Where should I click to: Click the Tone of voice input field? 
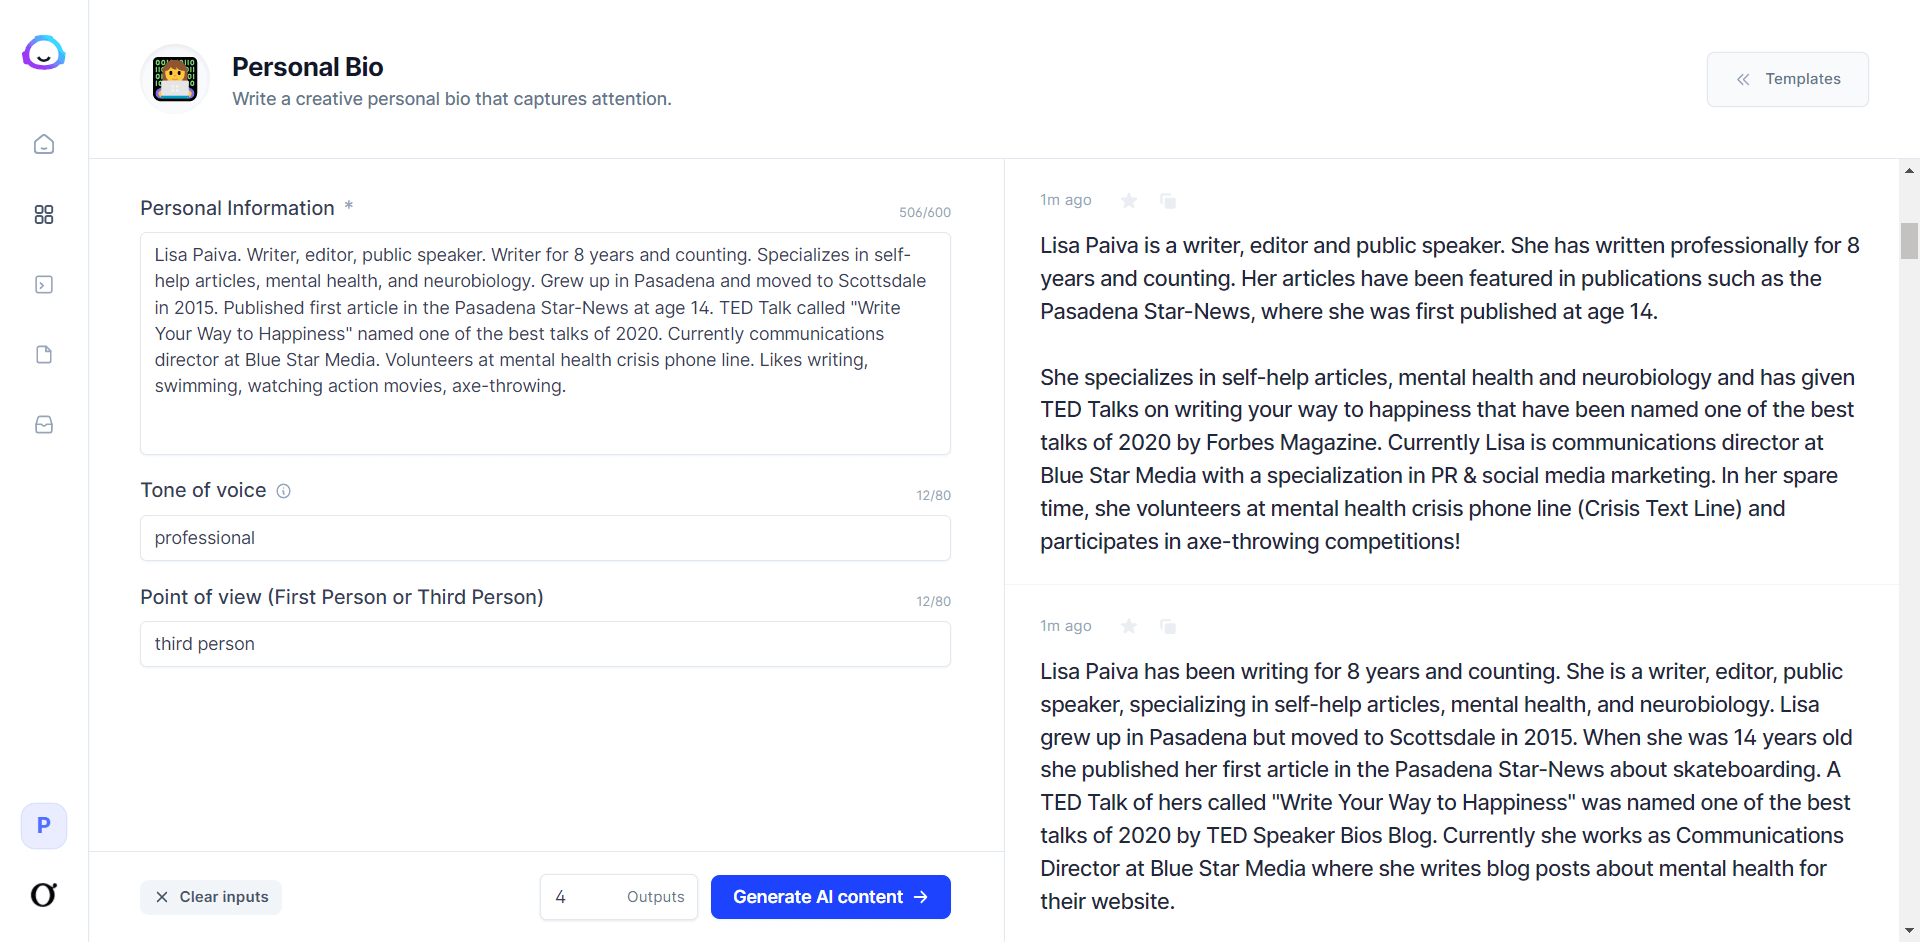tap(545, 538)
